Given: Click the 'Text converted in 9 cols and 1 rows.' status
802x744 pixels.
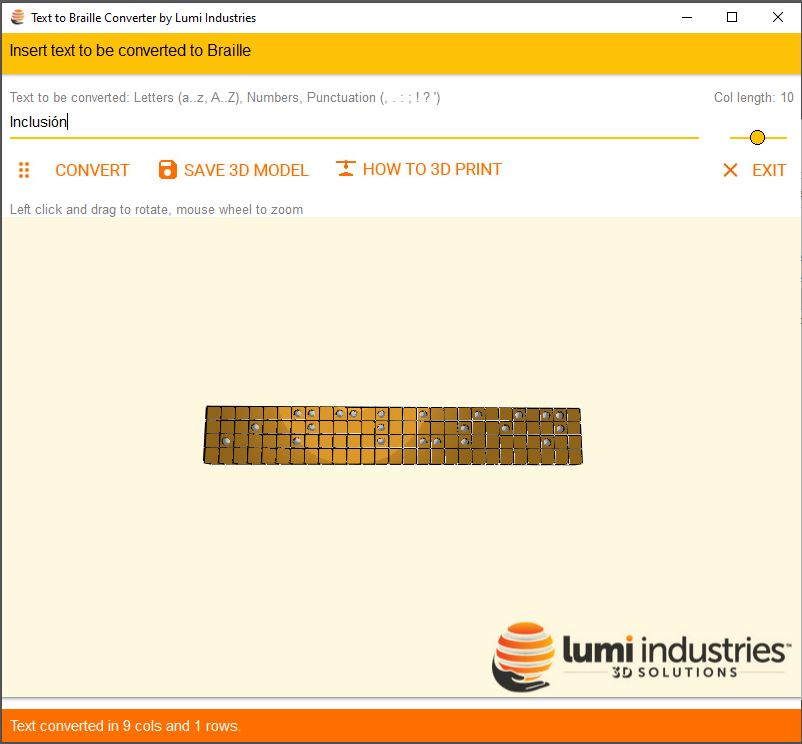Looking at the screenshot, I should click(125, 726).
